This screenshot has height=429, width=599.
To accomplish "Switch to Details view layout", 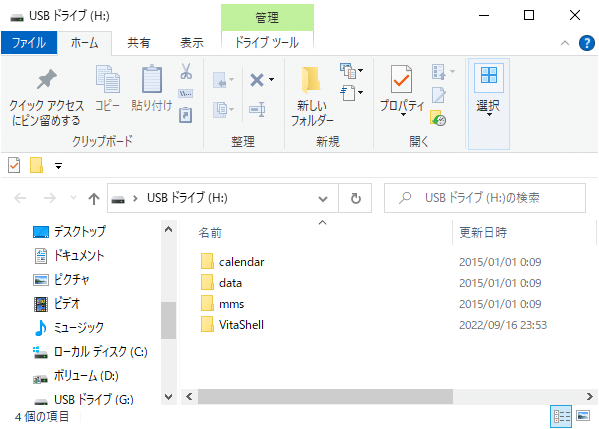I will (561, 416).
